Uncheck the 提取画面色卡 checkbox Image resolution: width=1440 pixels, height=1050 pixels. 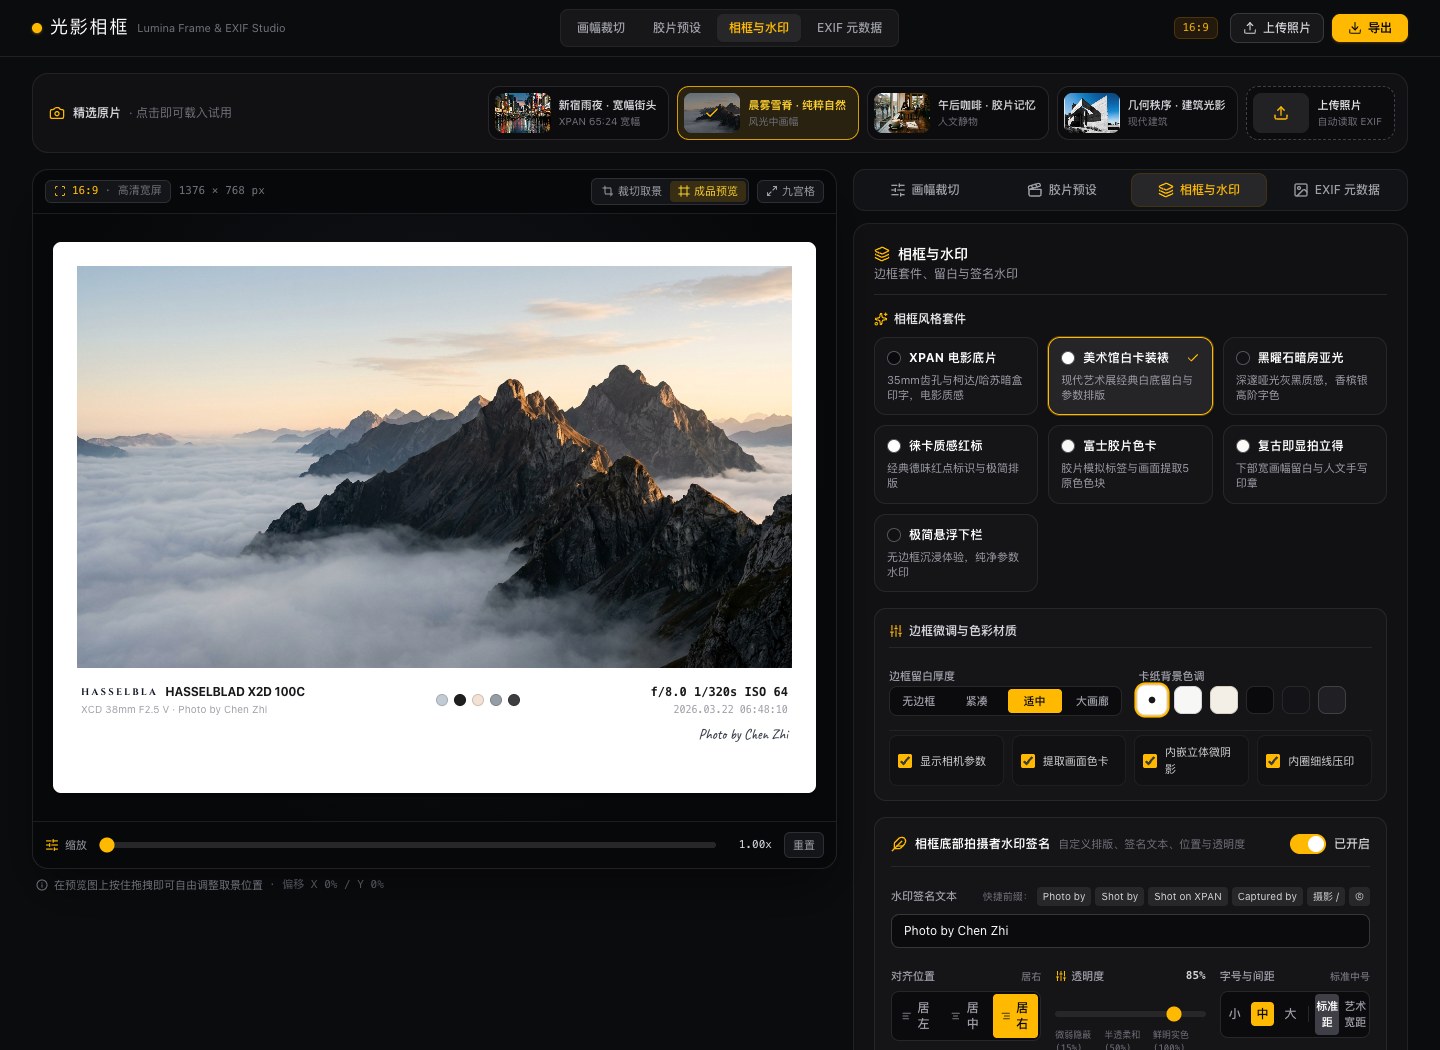(1028, 761)
